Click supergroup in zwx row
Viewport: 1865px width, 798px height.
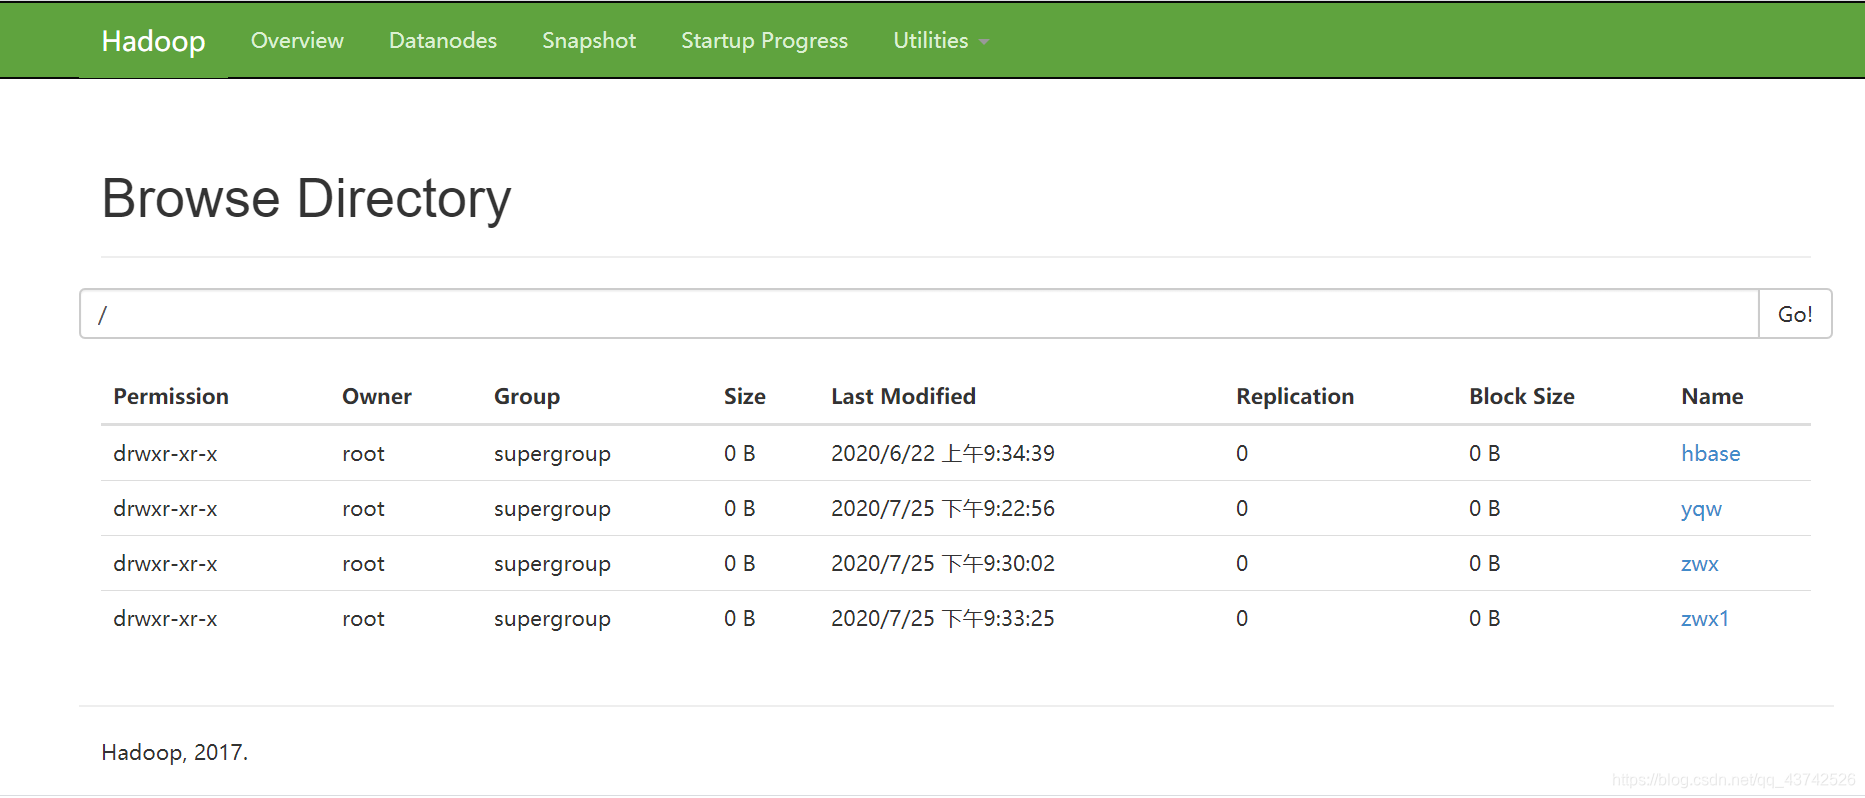tap(552, 564)
